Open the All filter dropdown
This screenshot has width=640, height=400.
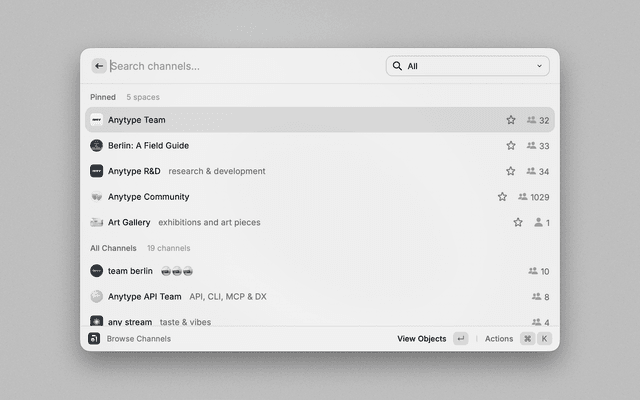tap(467, 66)
